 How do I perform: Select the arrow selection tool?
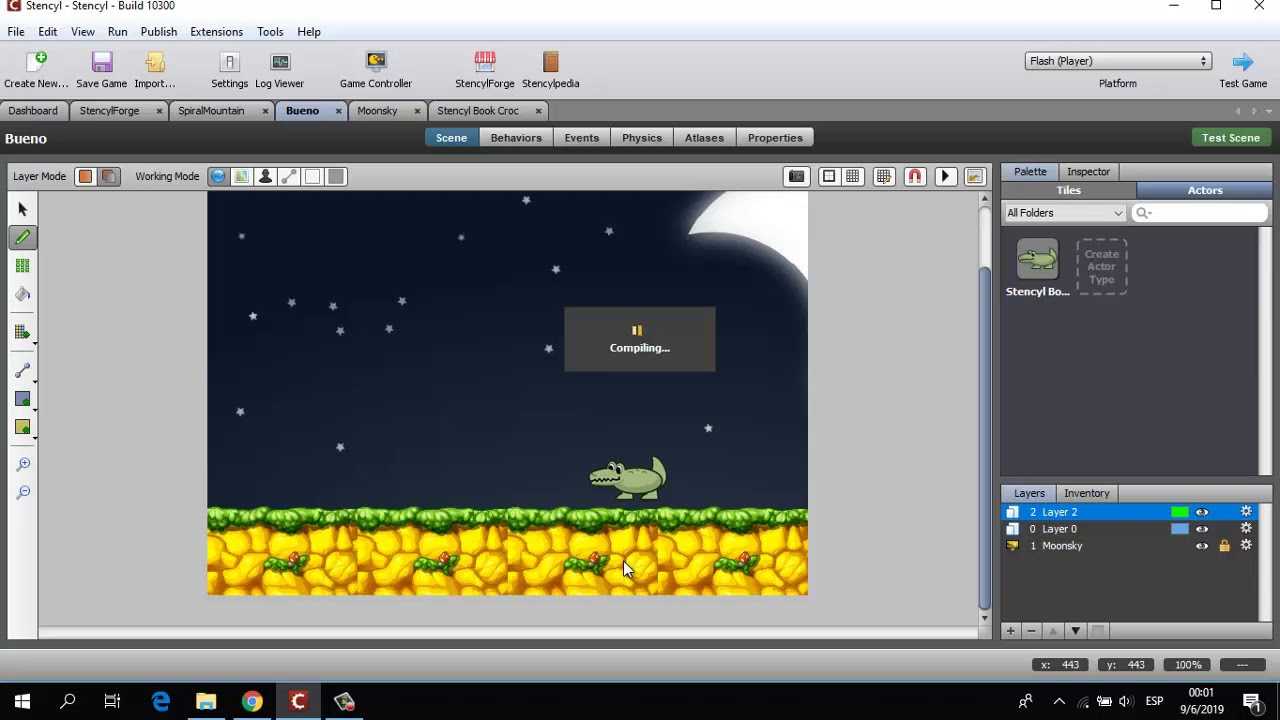click(x=23, y=209)
